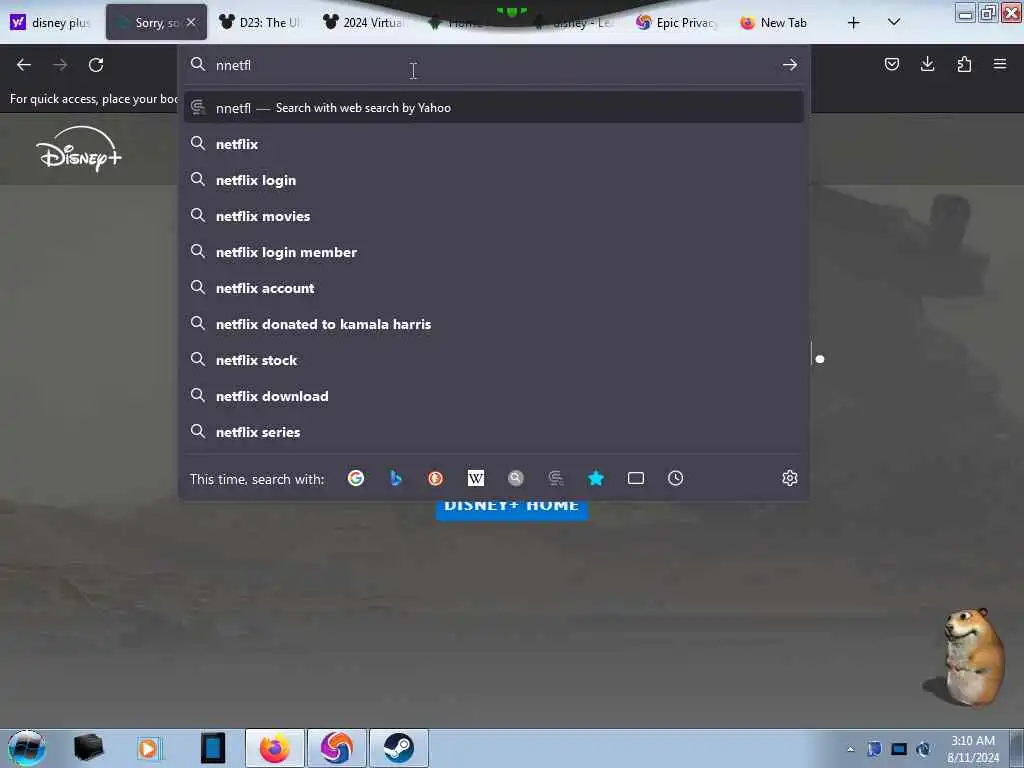The width and height of the screenshot is (1024, 768).
Task: Click the Disney+ logo
Action: pyautogui.click(x=80, y=150)
